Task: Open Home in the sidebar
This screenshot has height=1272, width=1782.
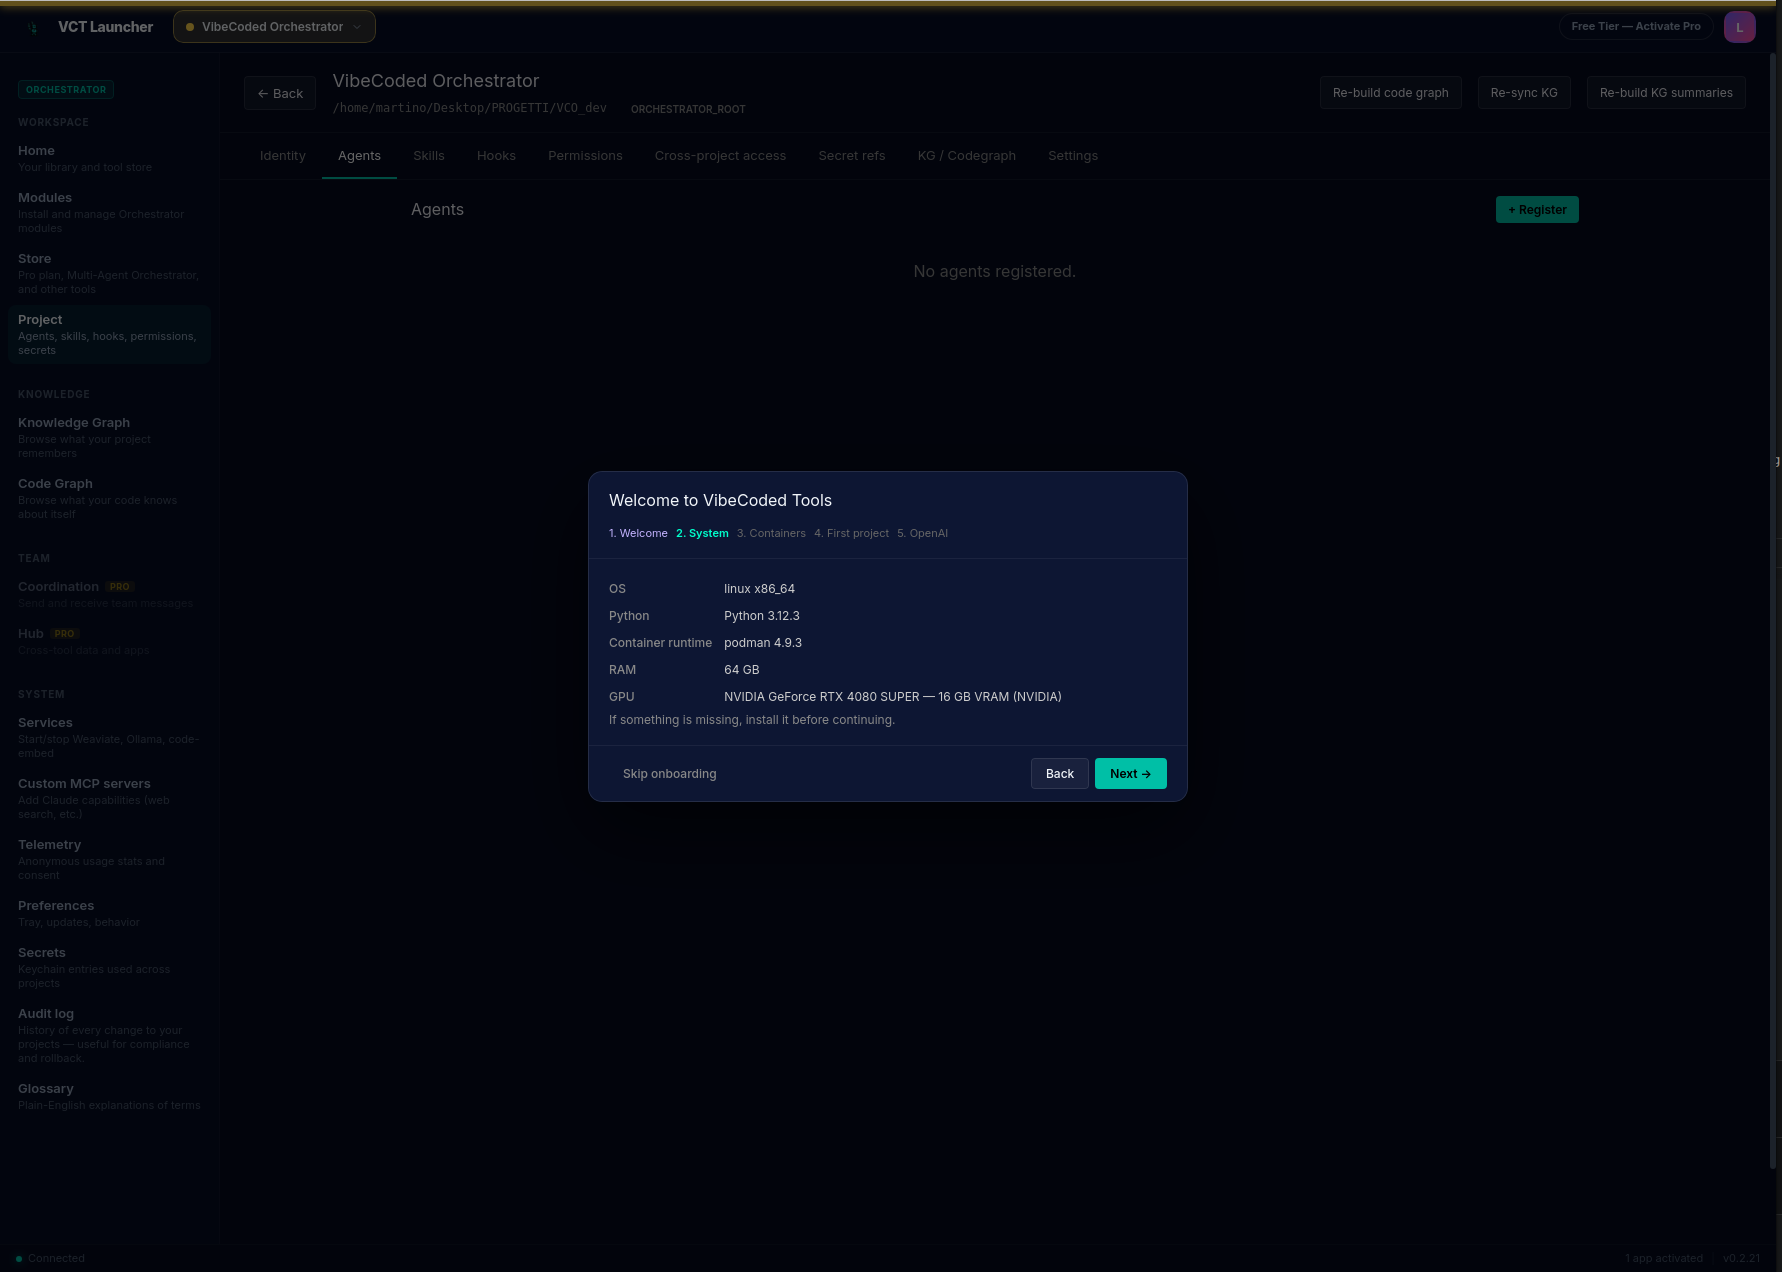Action: [x=109, y=158]
